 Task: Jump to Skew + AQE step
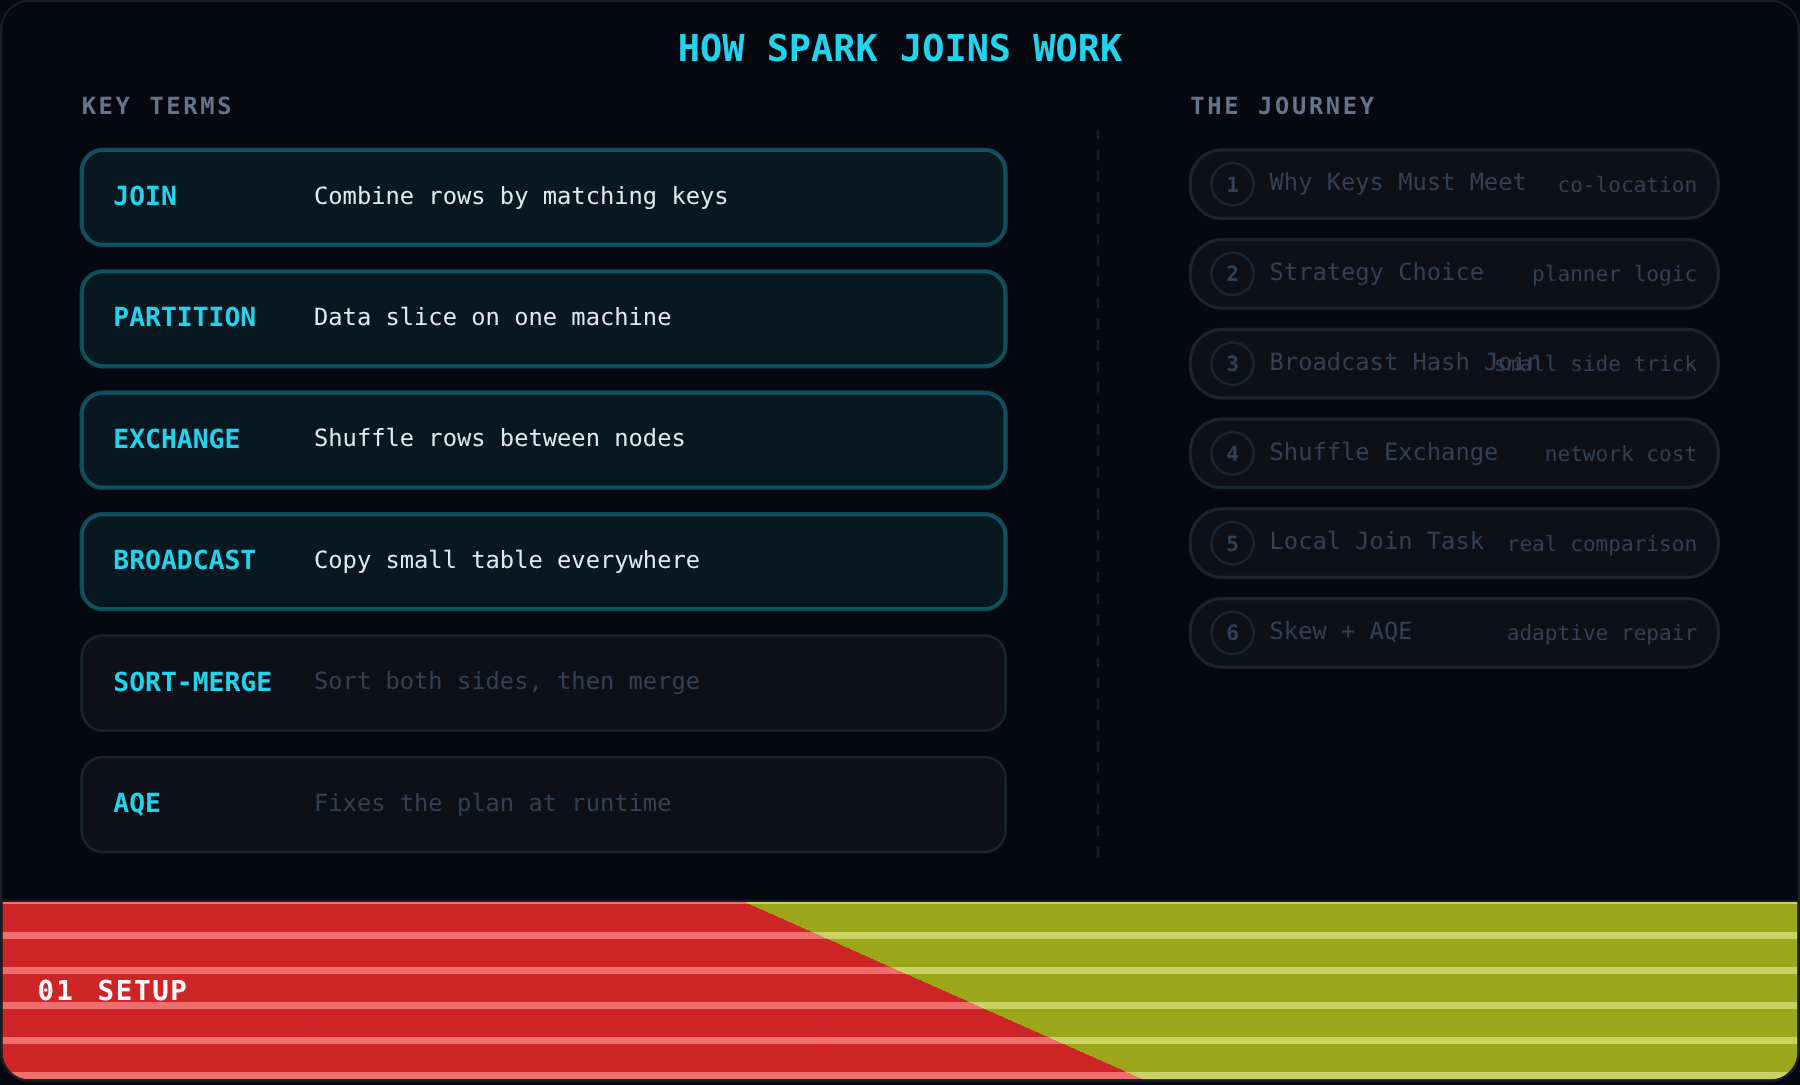[1454, 633]
